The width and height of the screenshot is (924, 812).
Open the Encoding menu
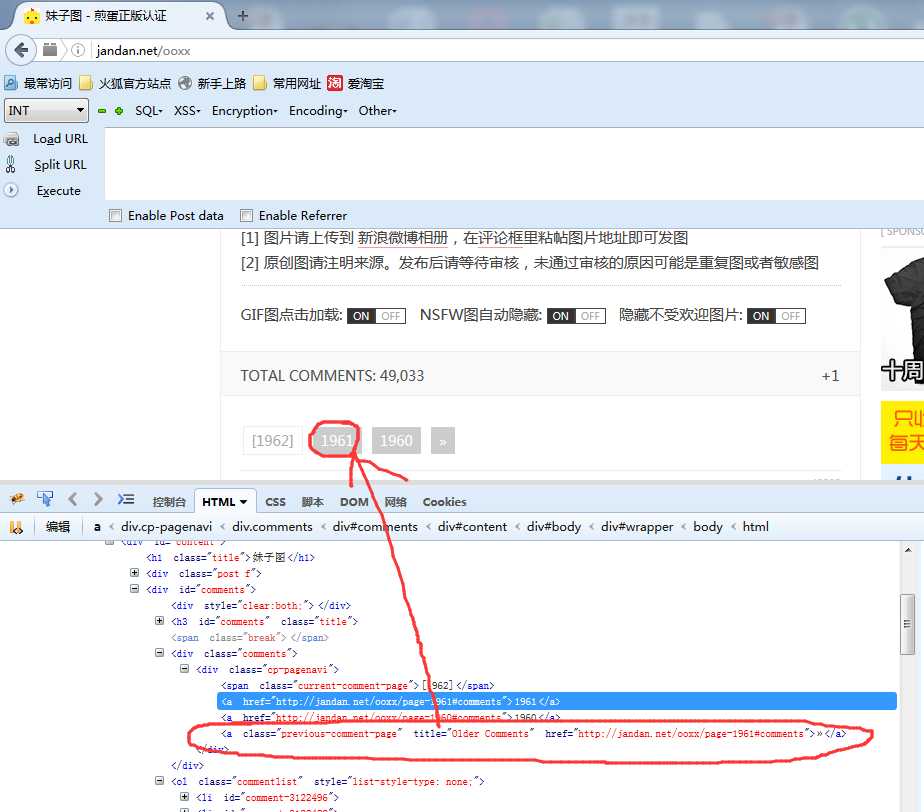318,111
